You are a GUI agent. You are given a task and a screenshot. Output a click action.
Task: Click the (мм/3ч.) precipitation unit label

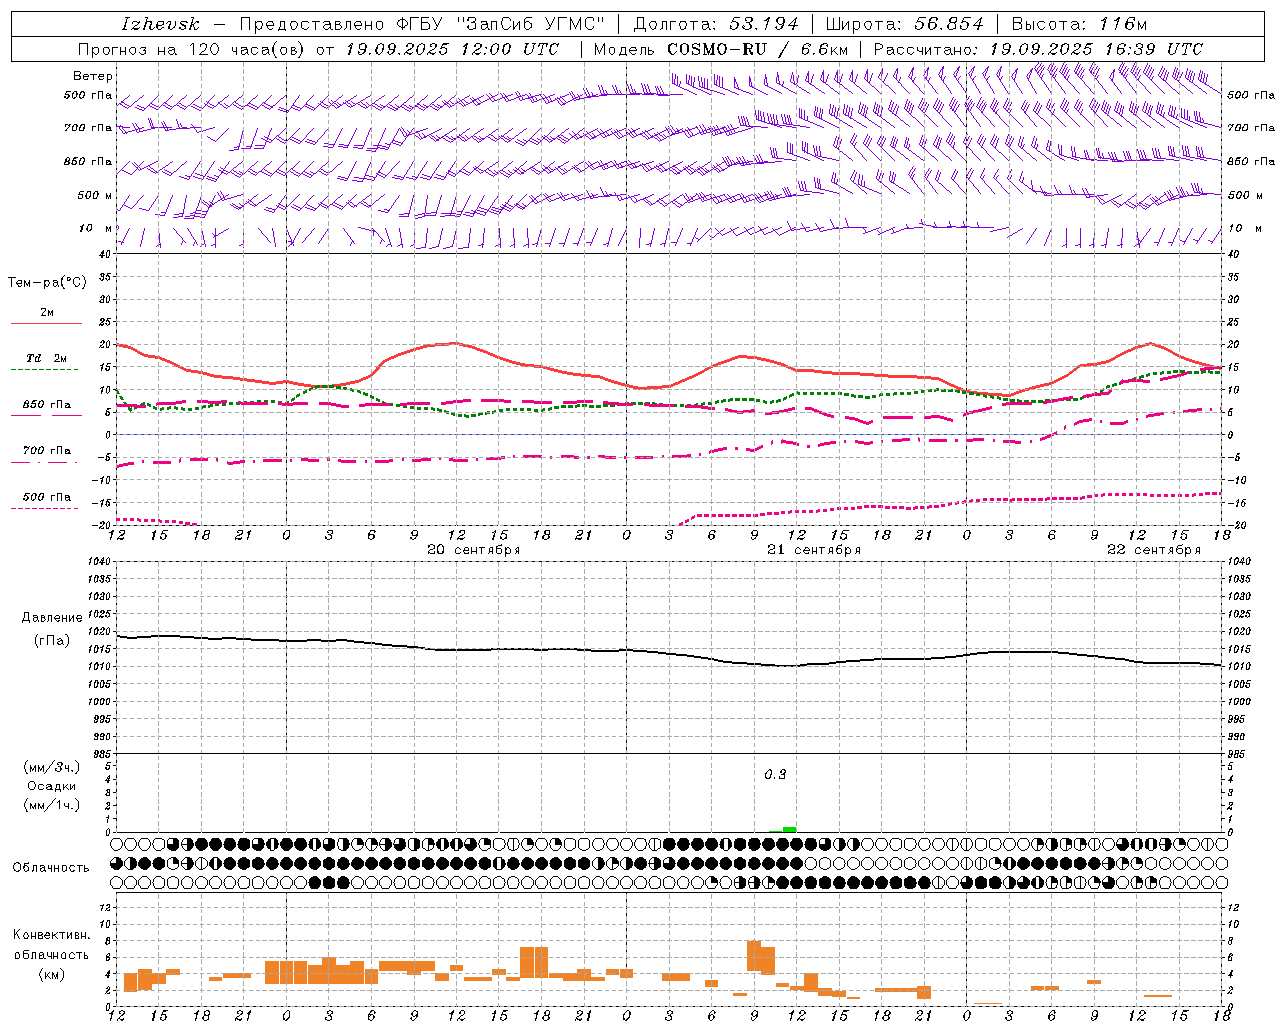(x=52, y=767)
